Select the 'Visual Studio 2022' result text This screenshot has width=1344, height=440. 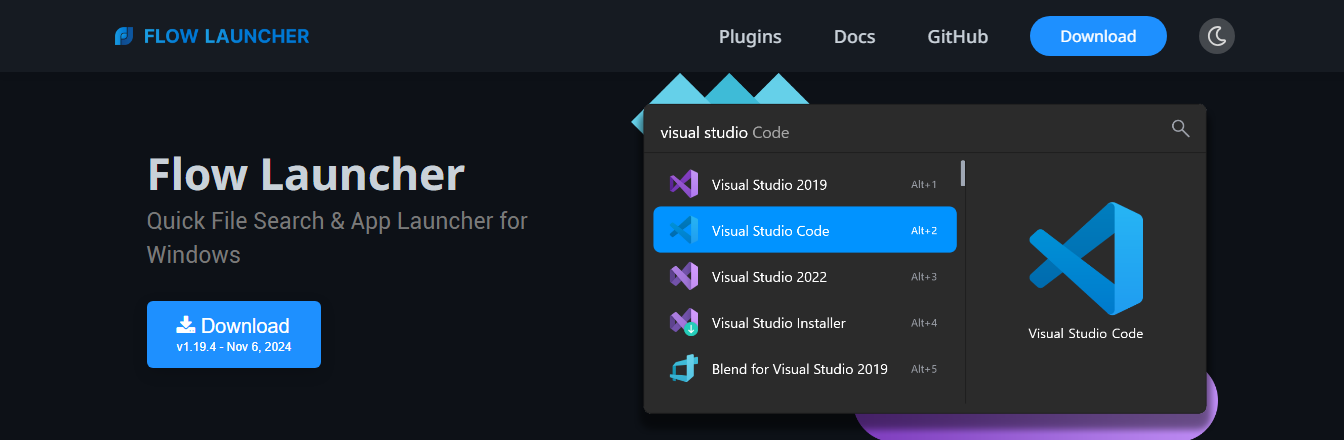(769, 277)
